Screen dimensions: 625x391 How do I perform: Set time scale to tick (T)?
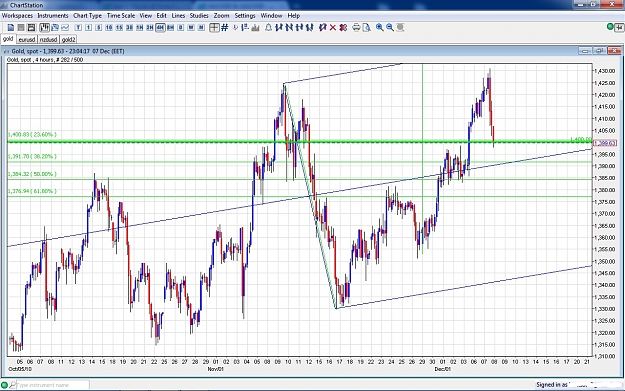pos(78,28)
